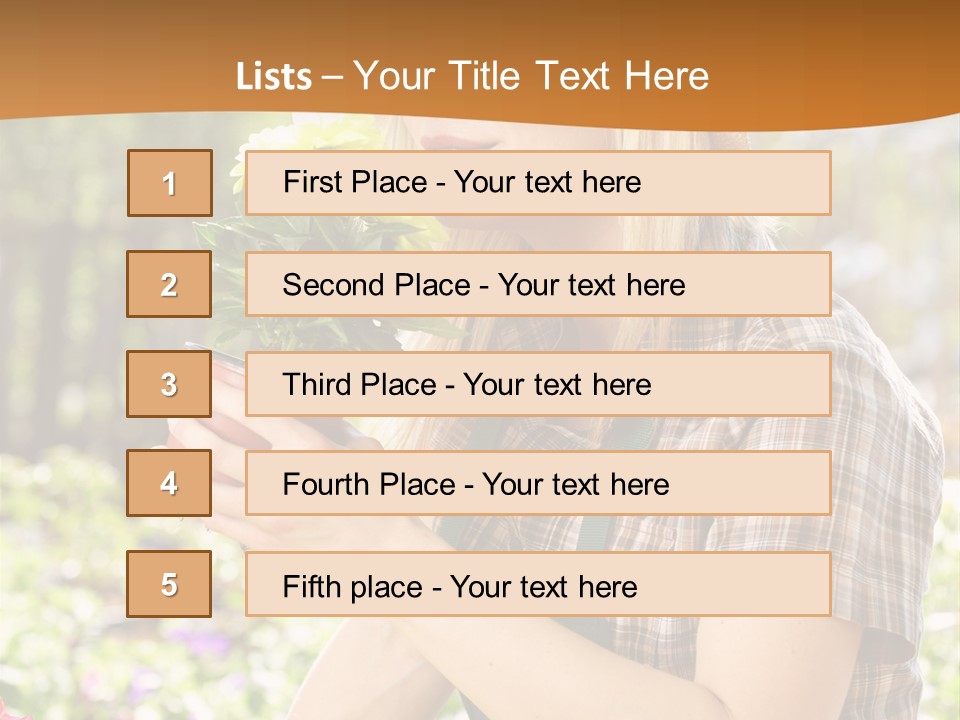Click the woman's lips in the background photo

pos(440,142)
